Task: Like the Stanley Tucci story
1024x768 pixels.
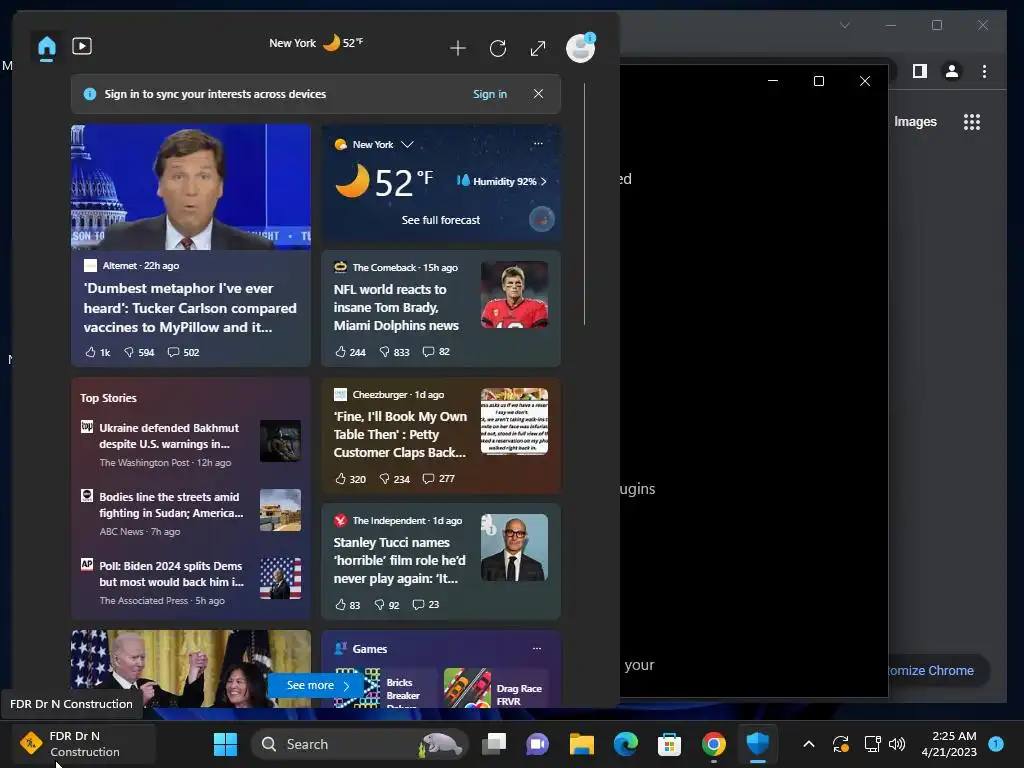Action: pyautogui.click(x=347, y=605)
